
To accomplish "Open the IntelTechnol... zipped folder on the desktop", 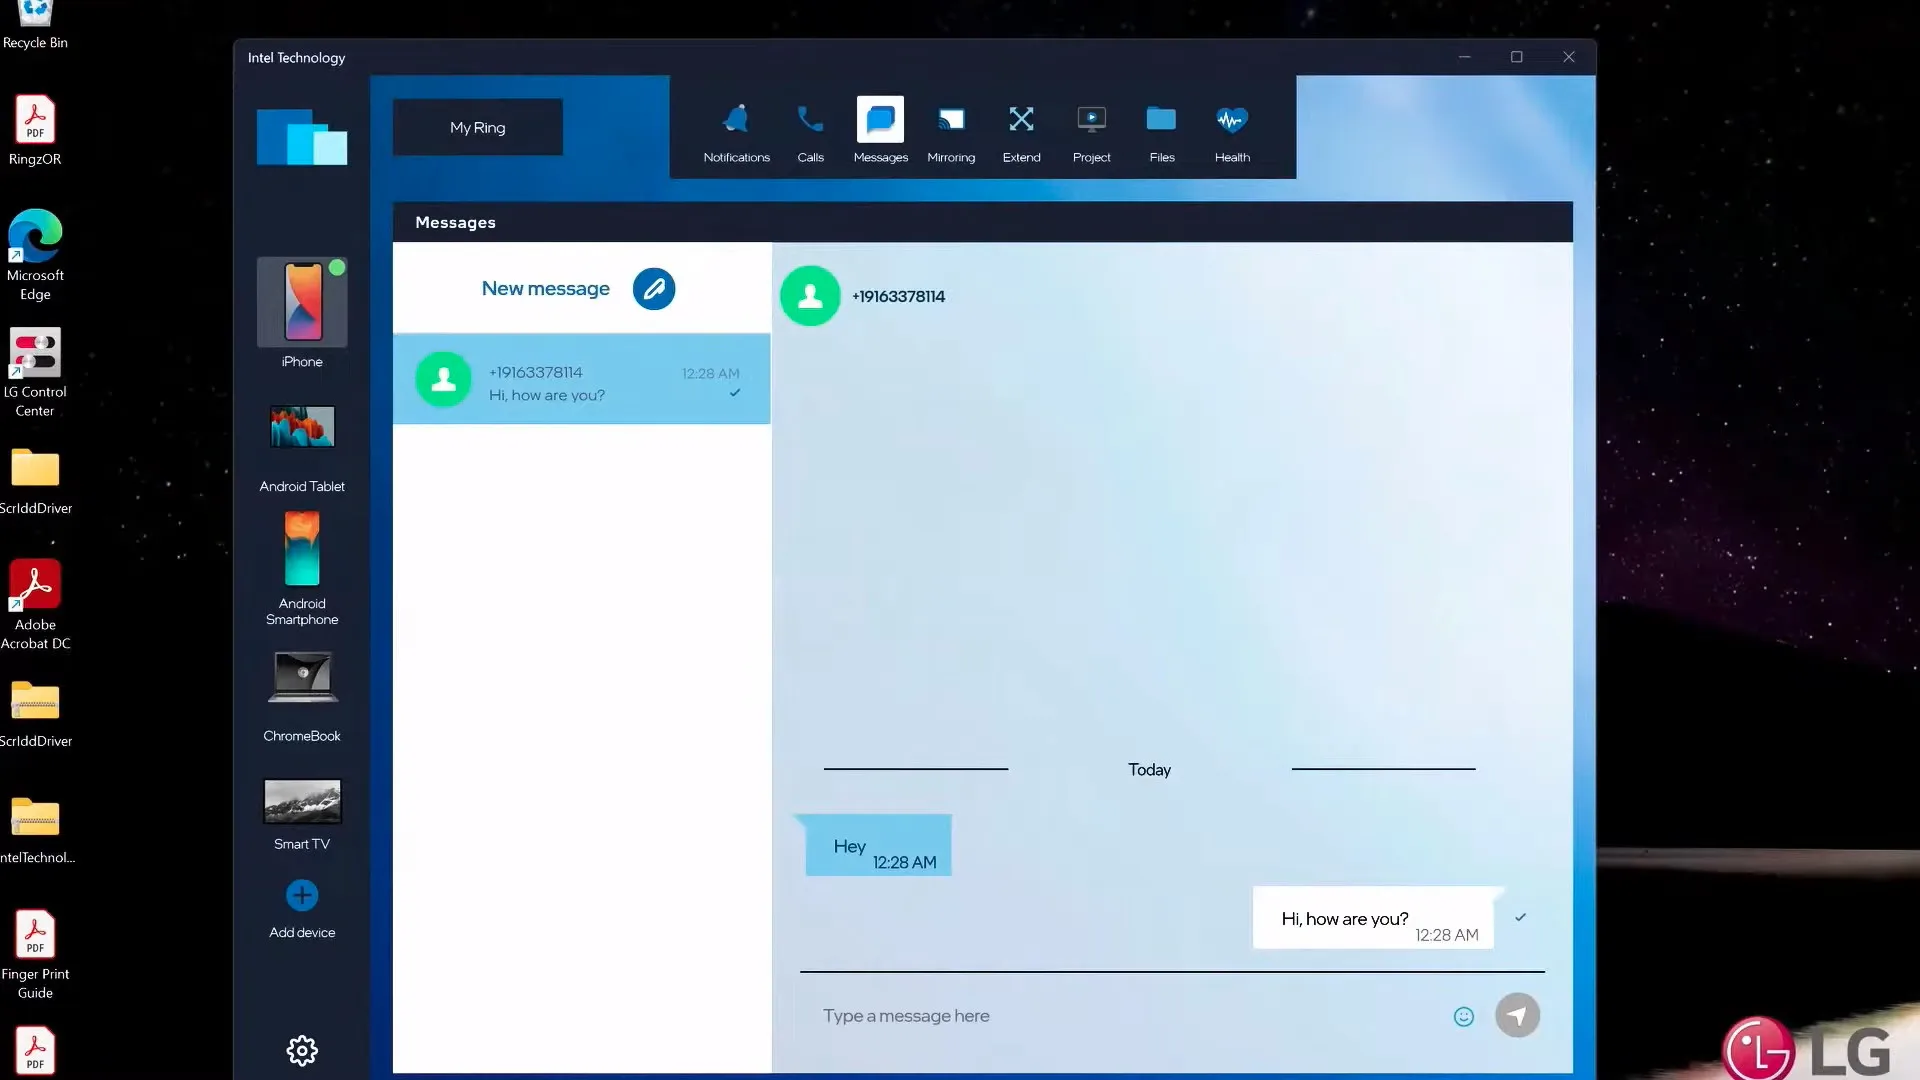I will (x=37, y=830).
